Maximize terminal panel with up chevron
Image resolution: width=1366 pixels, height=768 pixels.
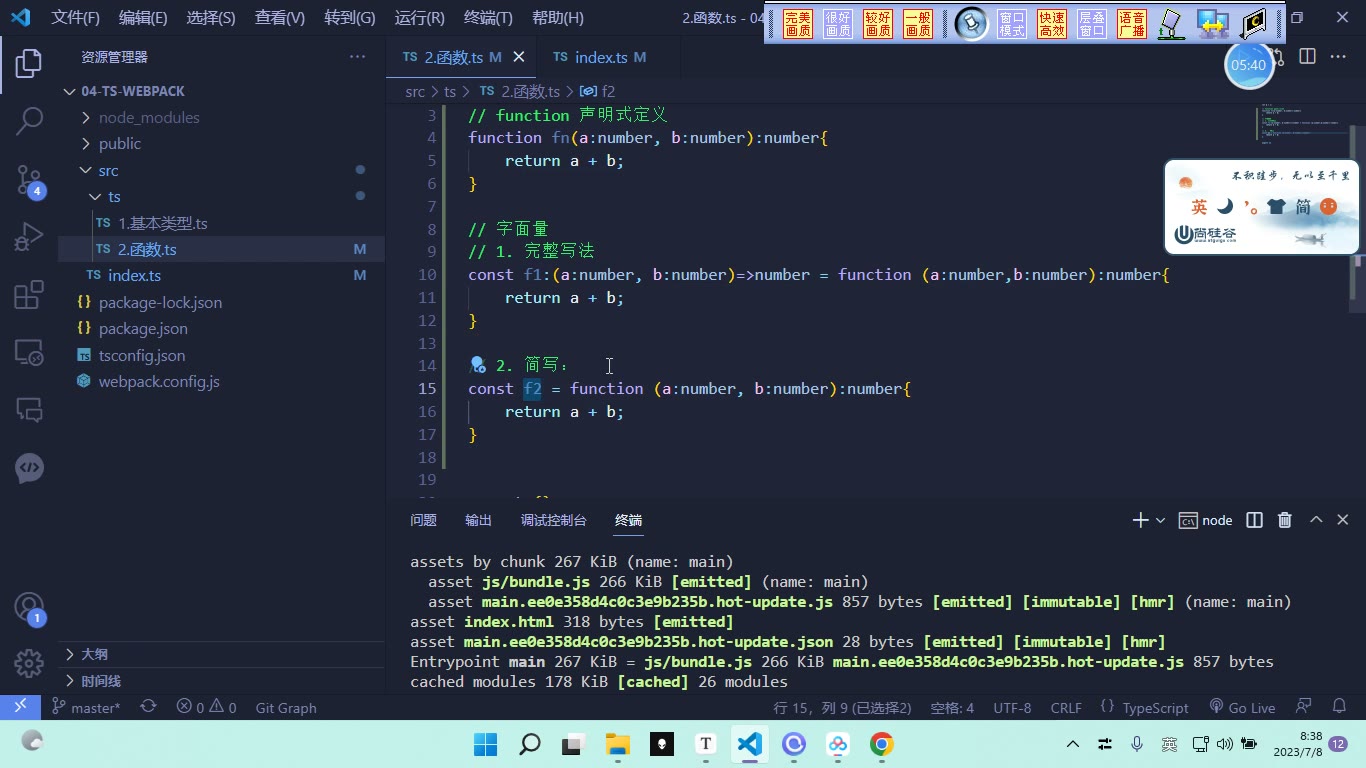pos(1316,520)
